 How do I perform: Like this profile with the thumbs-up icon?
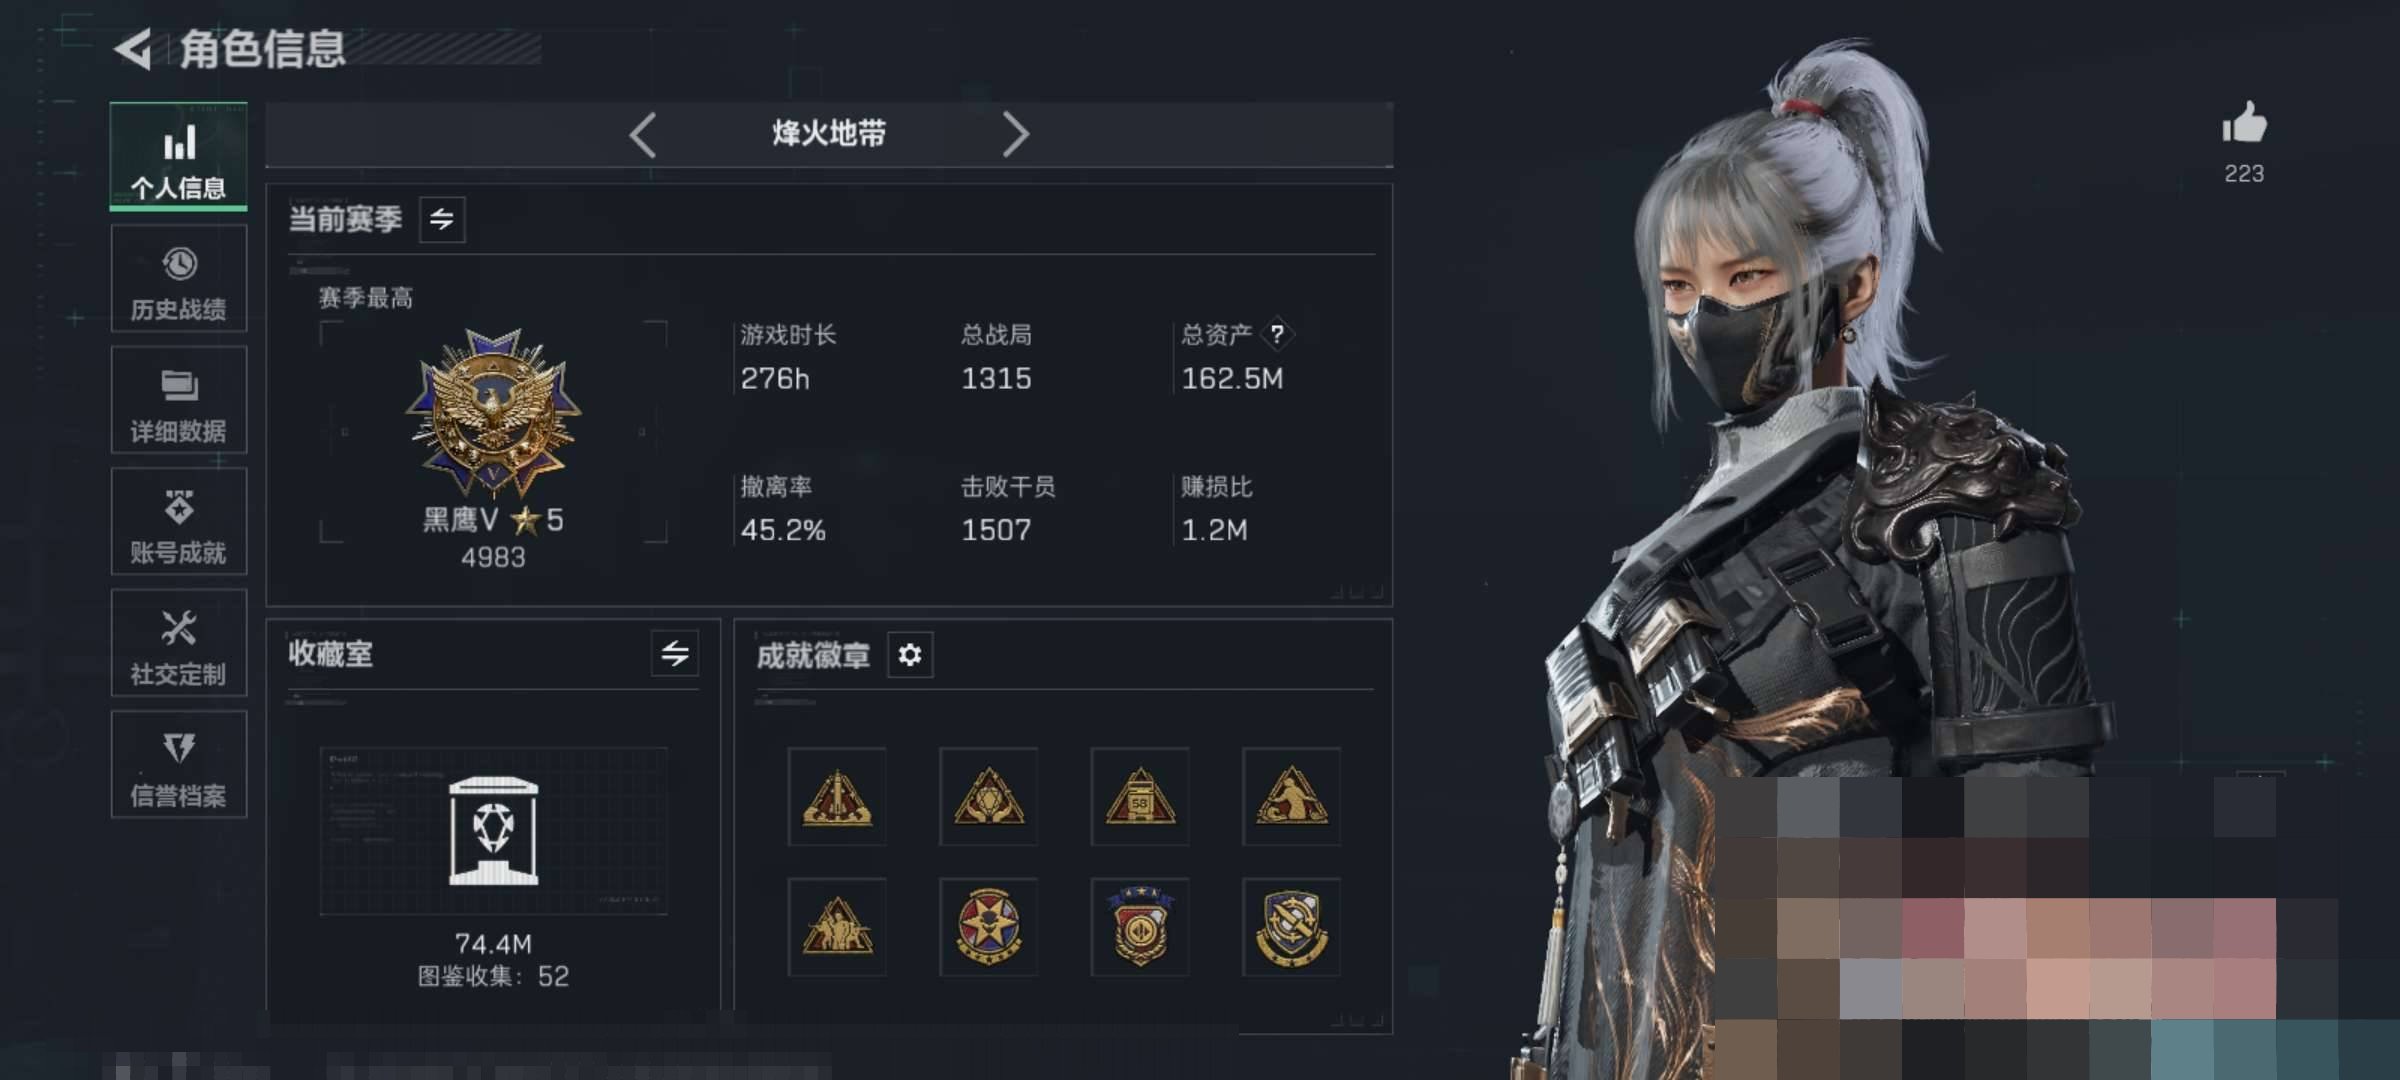(2244, 123)
